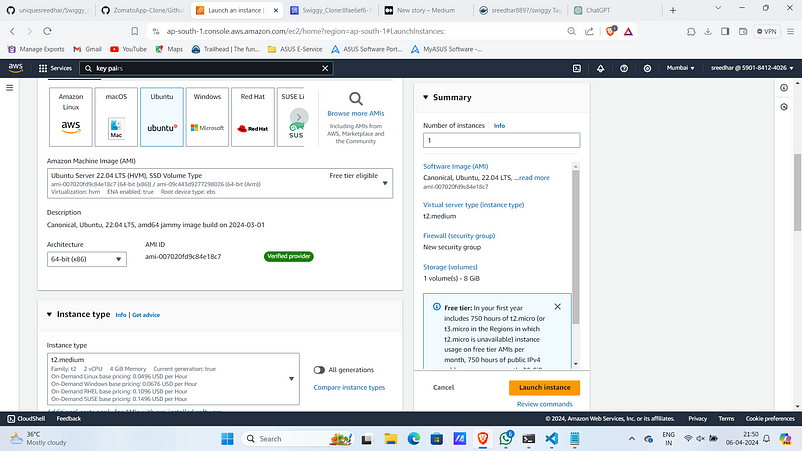Open Instance type Info link
The height and width of the screenshot is (451, 802).
pos(121,315)
